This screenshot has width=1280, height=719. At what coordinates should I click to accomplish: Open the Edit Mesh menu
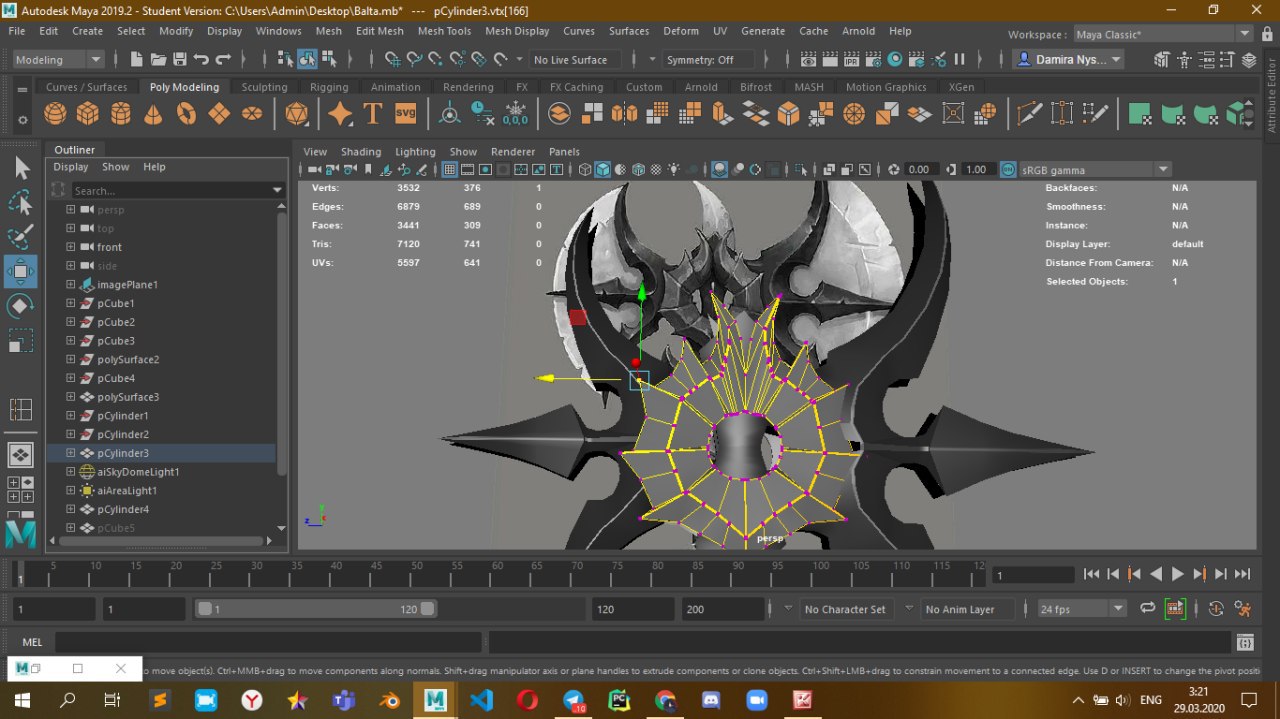point(379,31)
